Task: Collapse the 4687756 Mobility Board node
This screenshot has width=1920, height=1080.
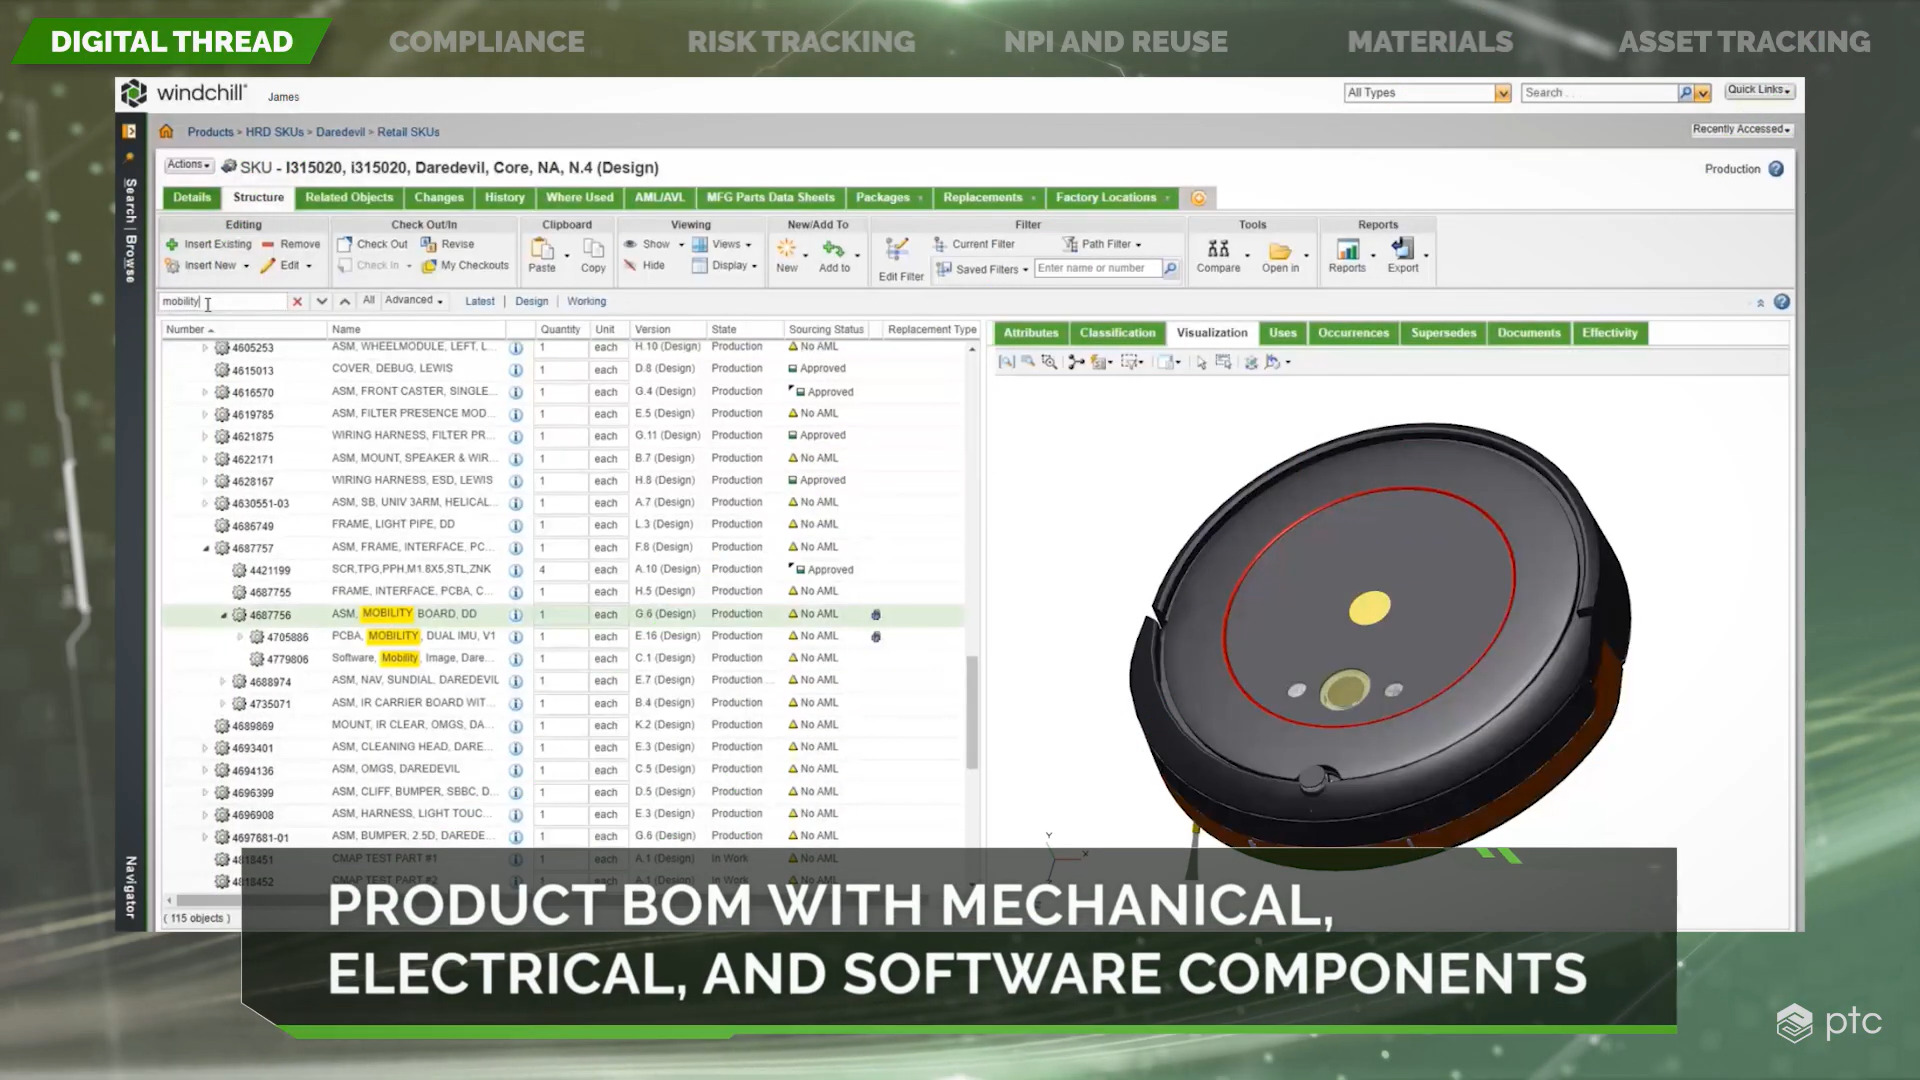Action: [x=223, y=615]
